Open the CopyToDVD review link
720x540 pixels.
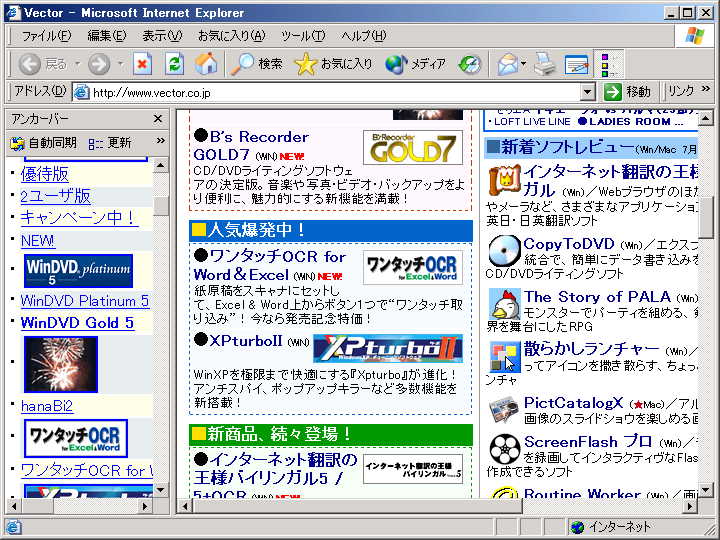click(568, 244)
